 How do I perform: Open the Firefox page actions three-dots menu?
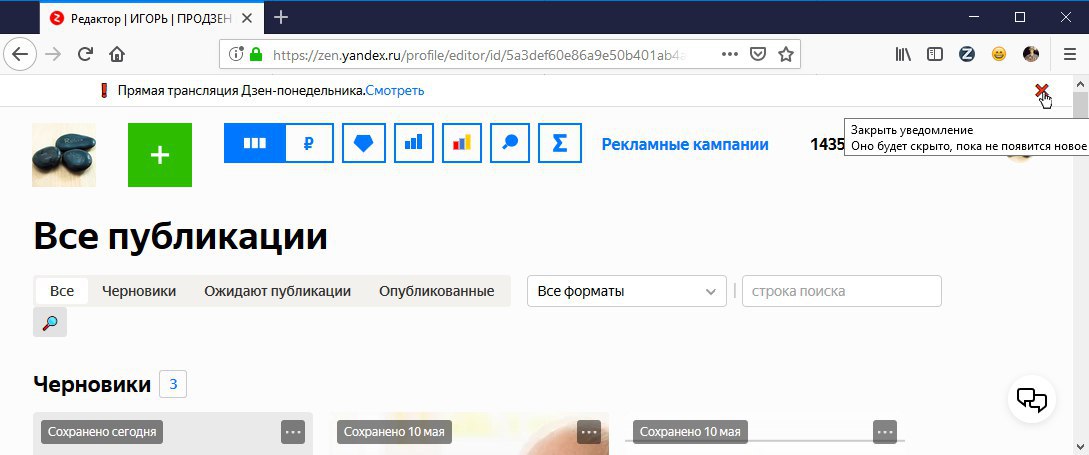(x=729, y=54)
